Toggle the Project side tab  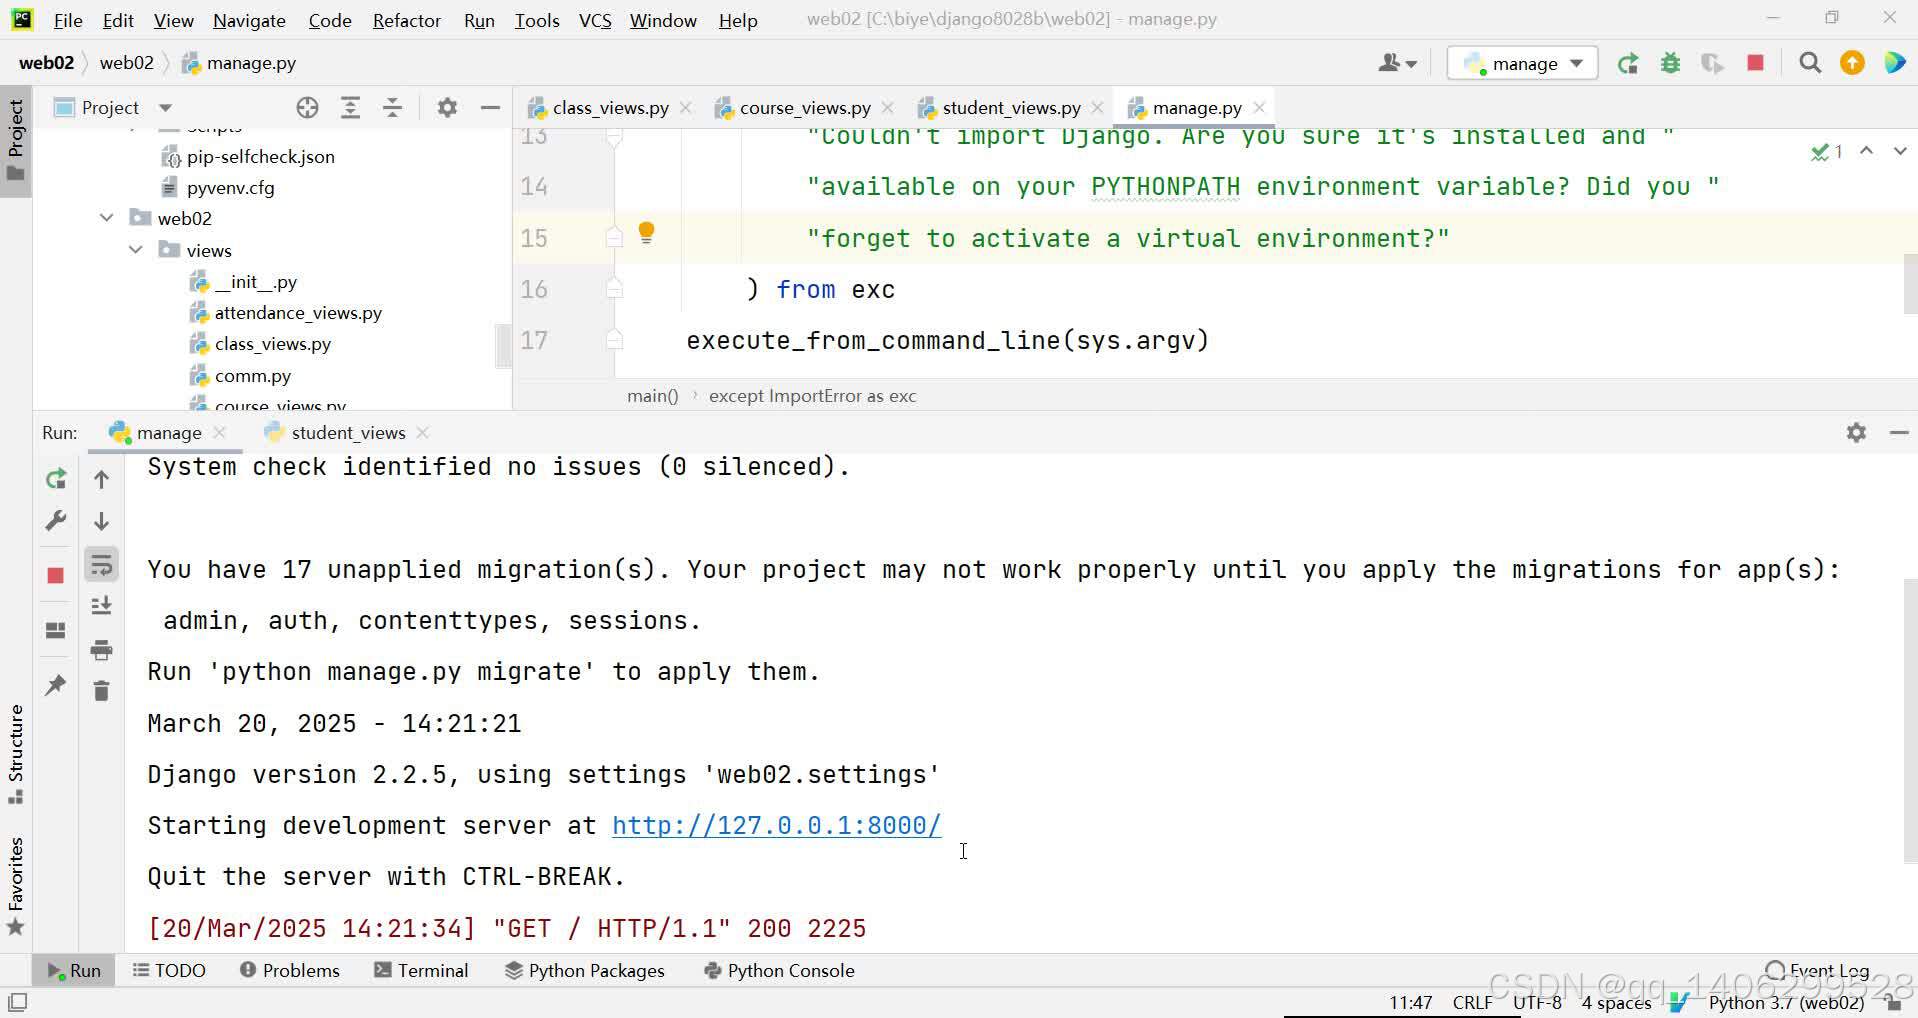16,140
